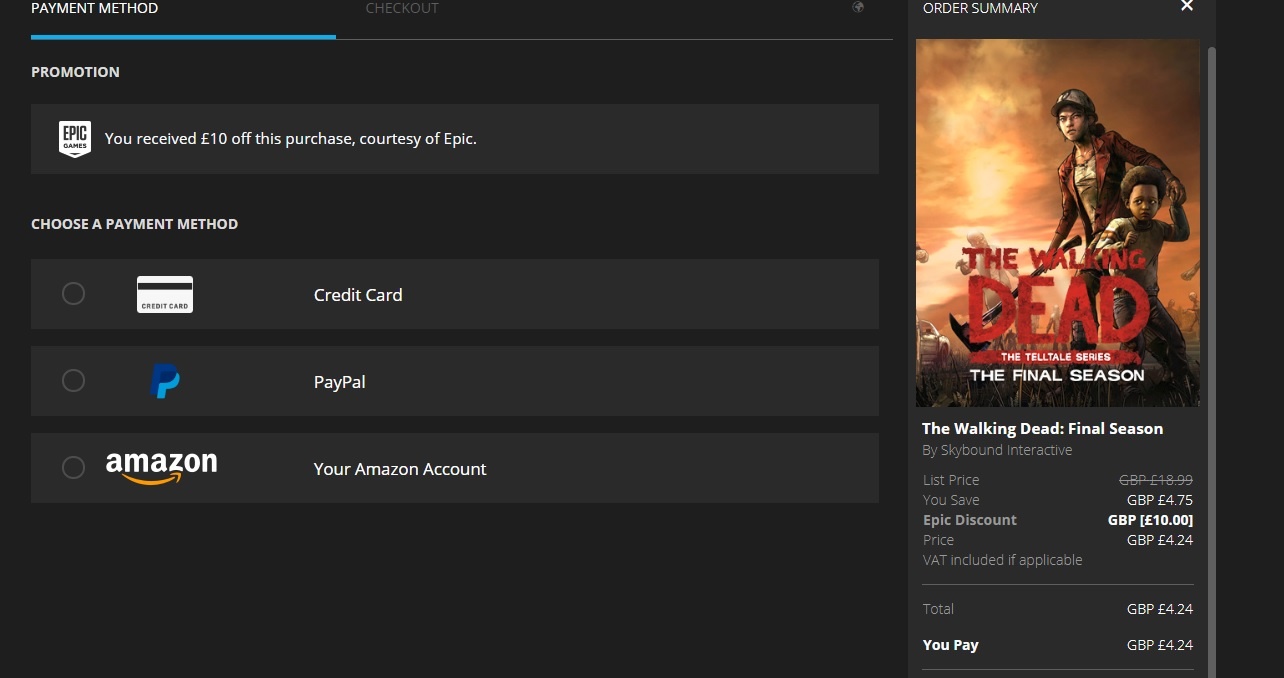The image size is (1284, 678).
Task: Click the Epic Games logo in promotion
Action: tap(75, 139)
